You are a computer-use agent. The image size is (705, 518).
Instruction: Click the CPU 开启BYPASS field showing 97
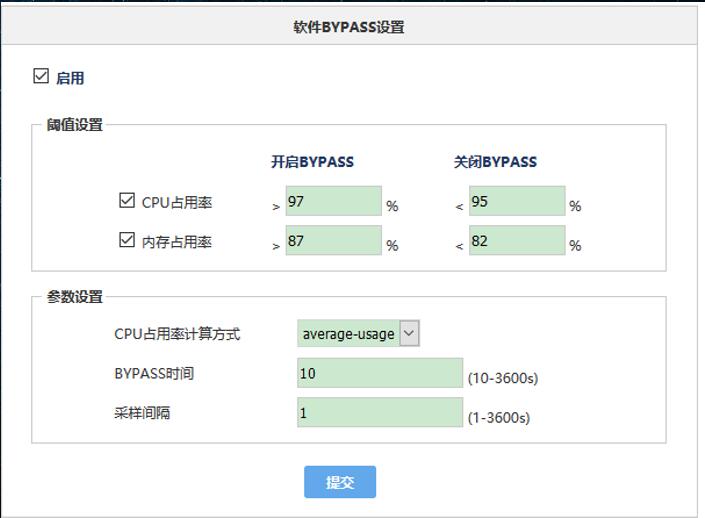(333, 201)
